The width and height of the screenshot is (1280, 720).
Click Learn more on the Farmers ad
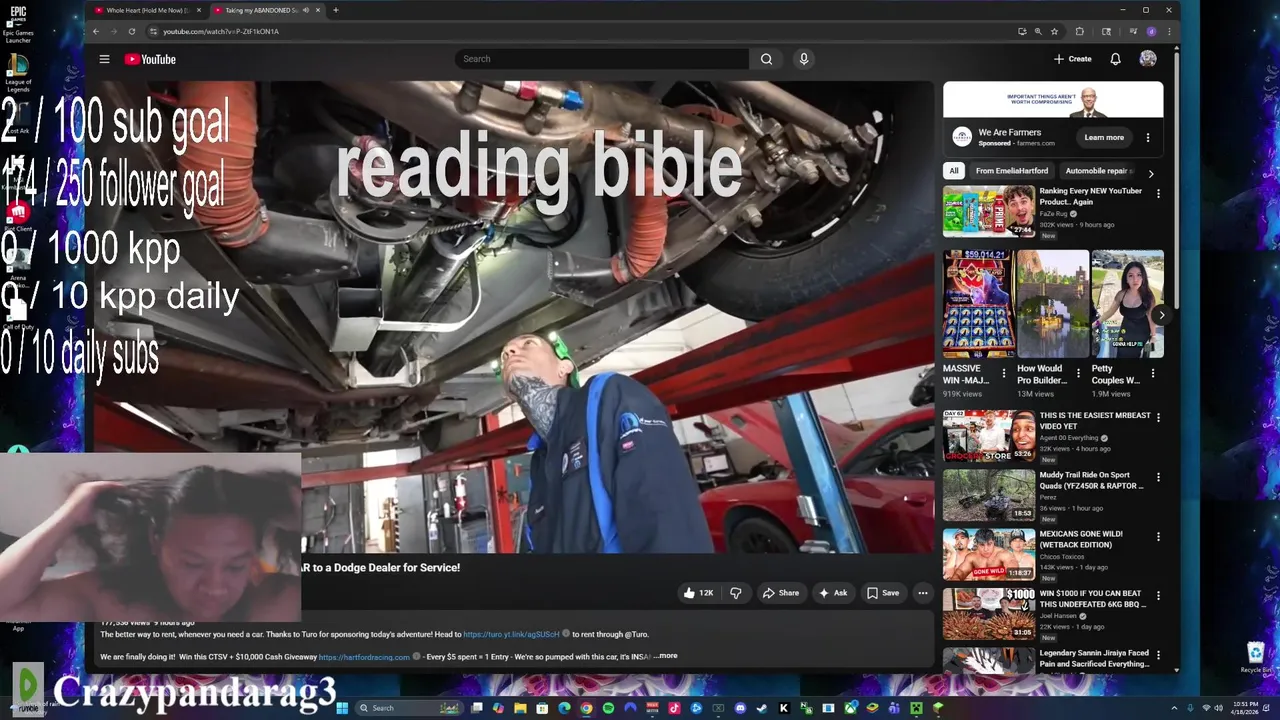coord(1104,137)
